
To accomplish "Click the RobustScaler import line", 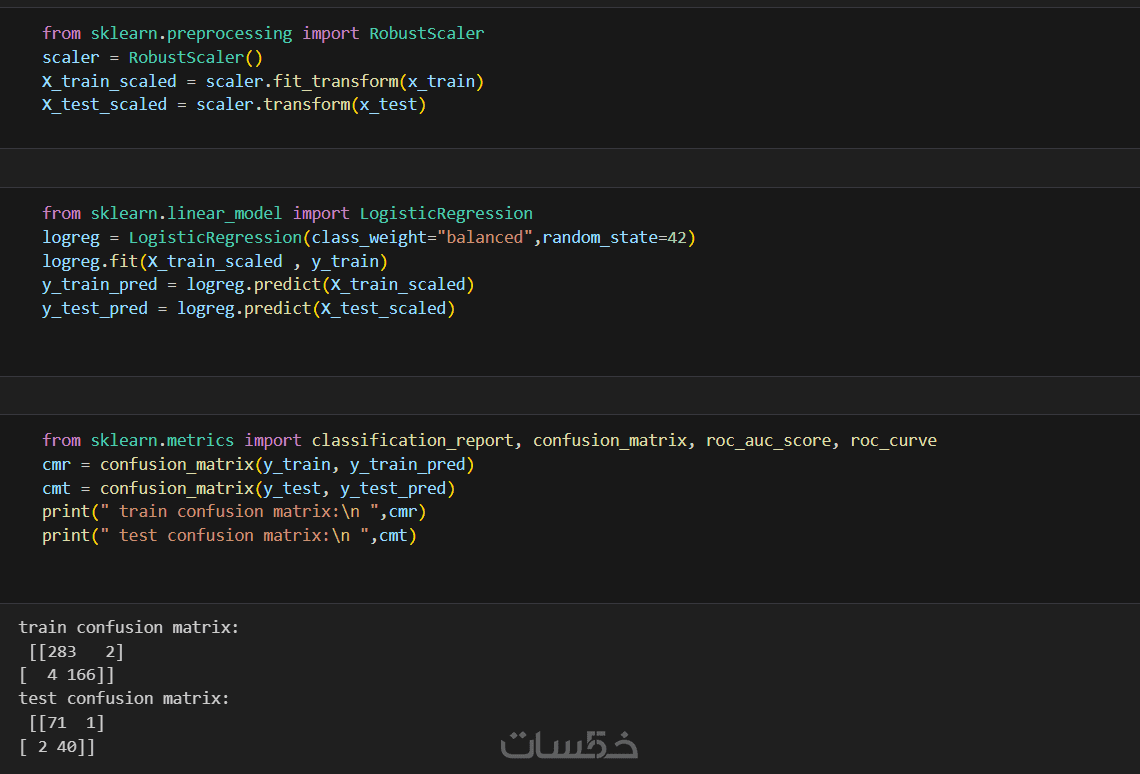I will click(262, 33).
